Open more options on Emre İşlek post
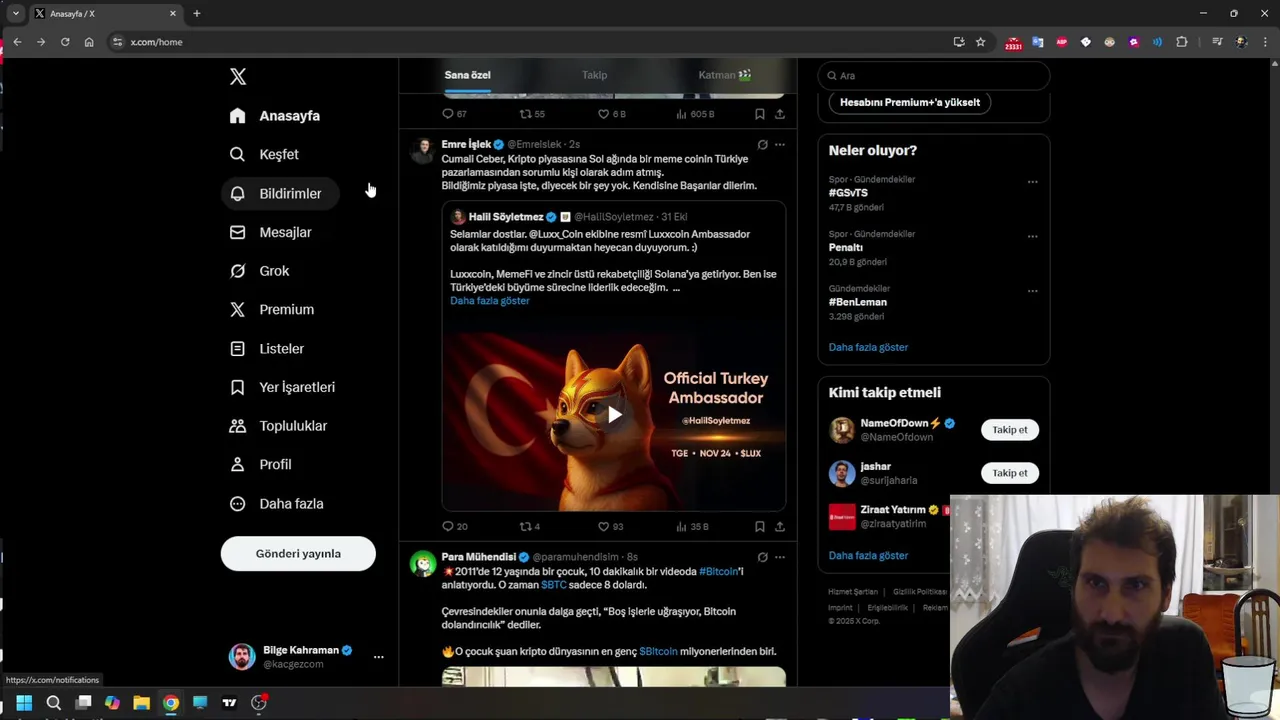Viewport: 1280px width, 720px height. (x=780, y=145)
